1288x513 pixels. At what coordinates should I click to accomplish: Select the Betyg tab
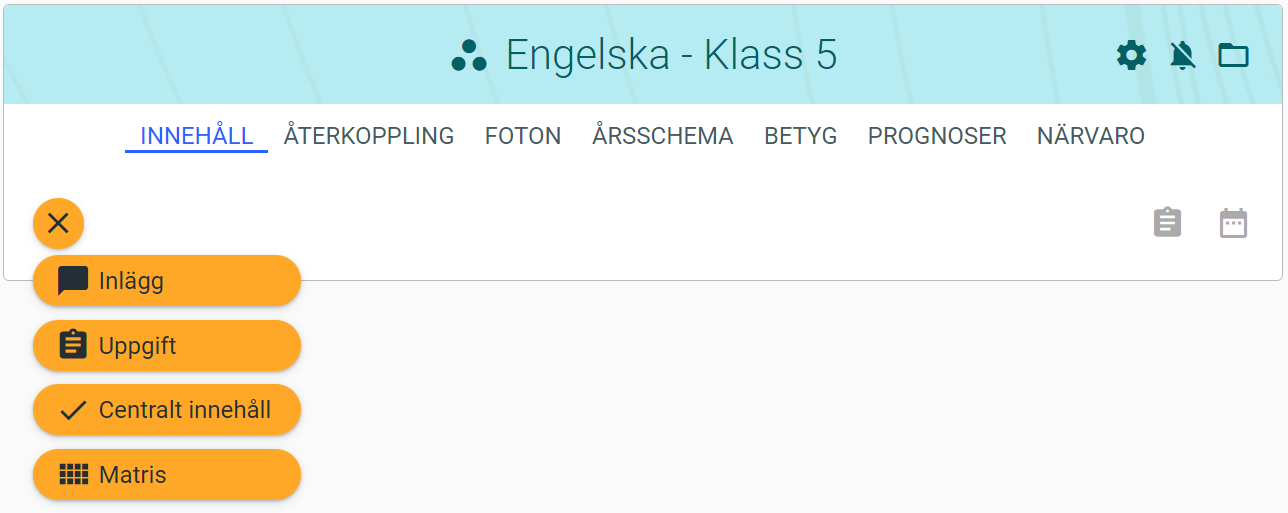800,136
